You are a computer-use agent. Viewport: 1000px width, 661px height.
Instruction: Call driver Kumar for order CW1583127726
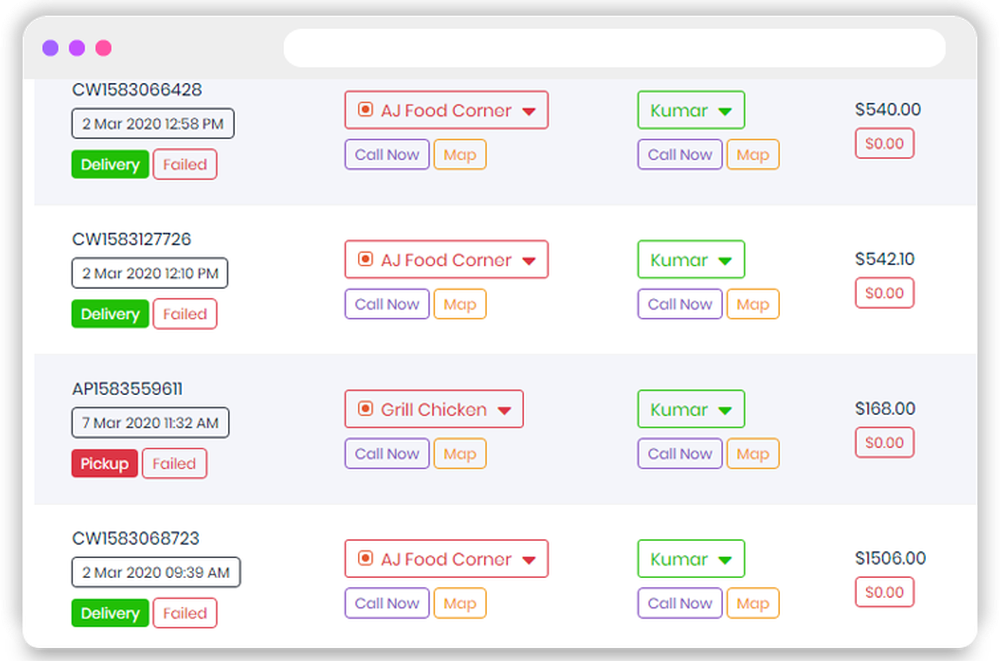[x=680, y=304]
